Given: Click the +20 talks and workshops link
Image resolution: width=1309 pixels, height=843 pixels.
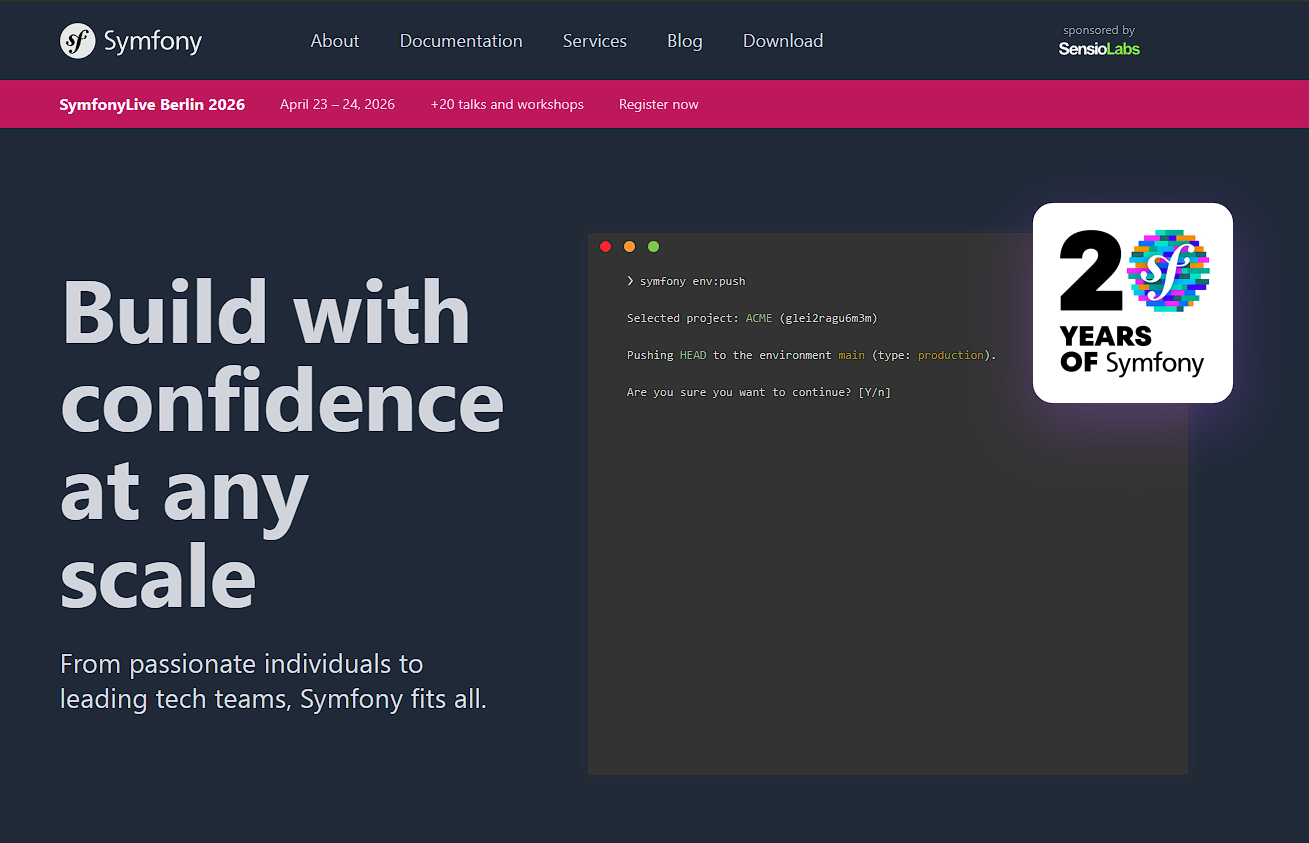Looking at the screenshot, I should 507,104.
